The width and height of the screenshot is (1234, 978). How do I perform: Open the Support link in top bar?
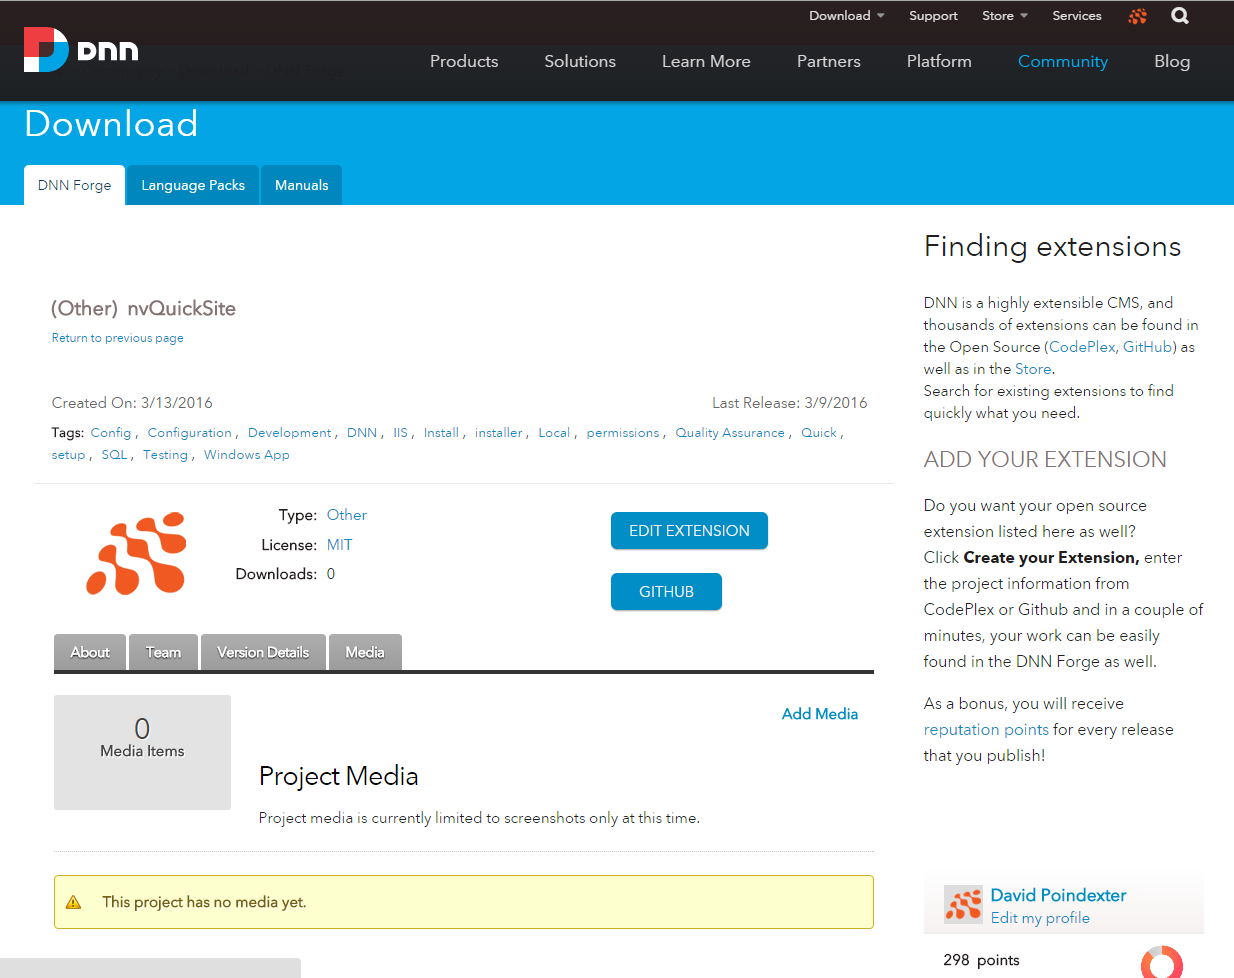pyautogui.click(x=933, y=16)
